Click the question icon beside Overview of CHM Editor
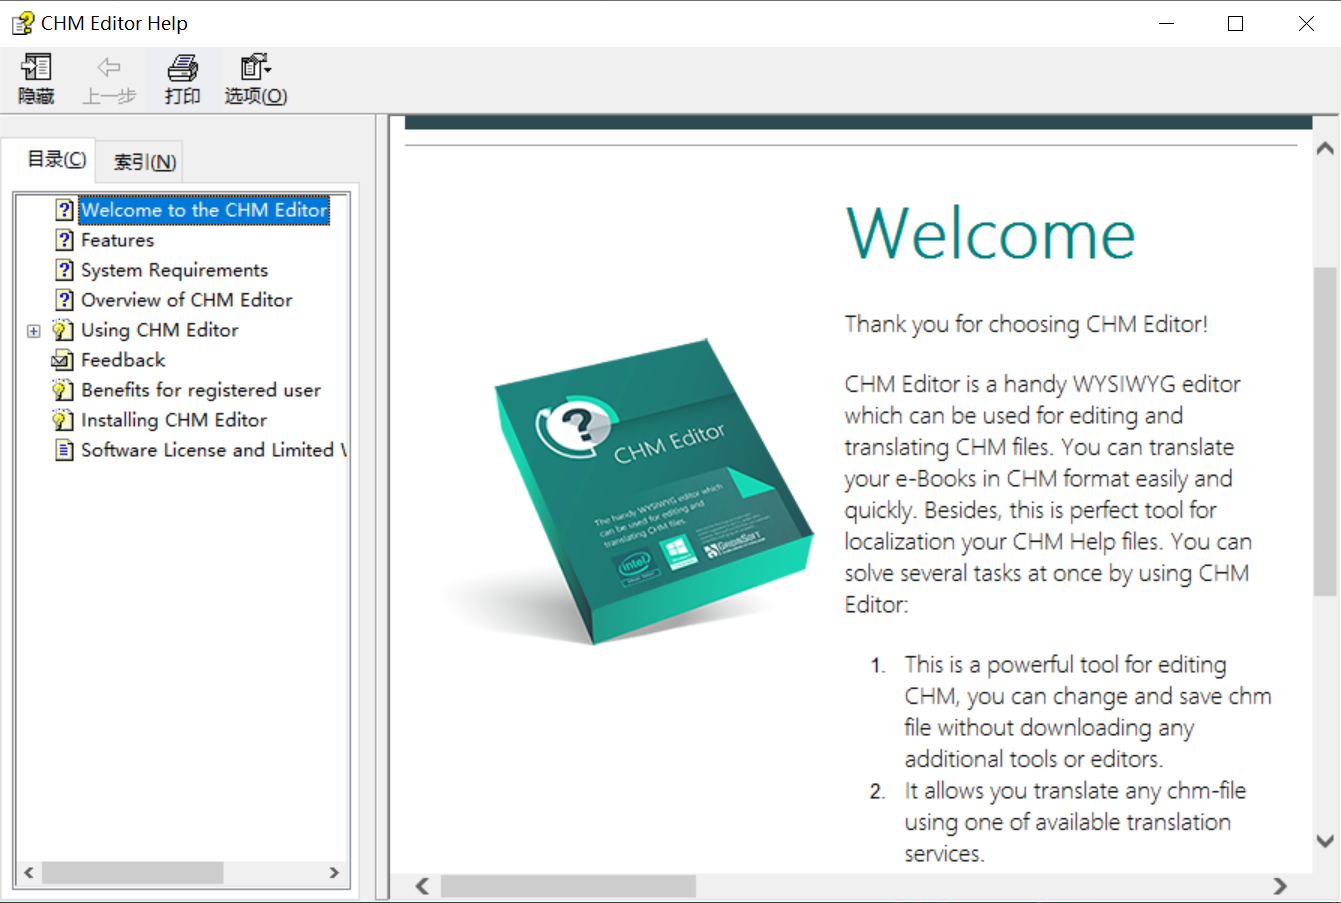This screenshot has width=1341, height=903. [x=64, y=300]
